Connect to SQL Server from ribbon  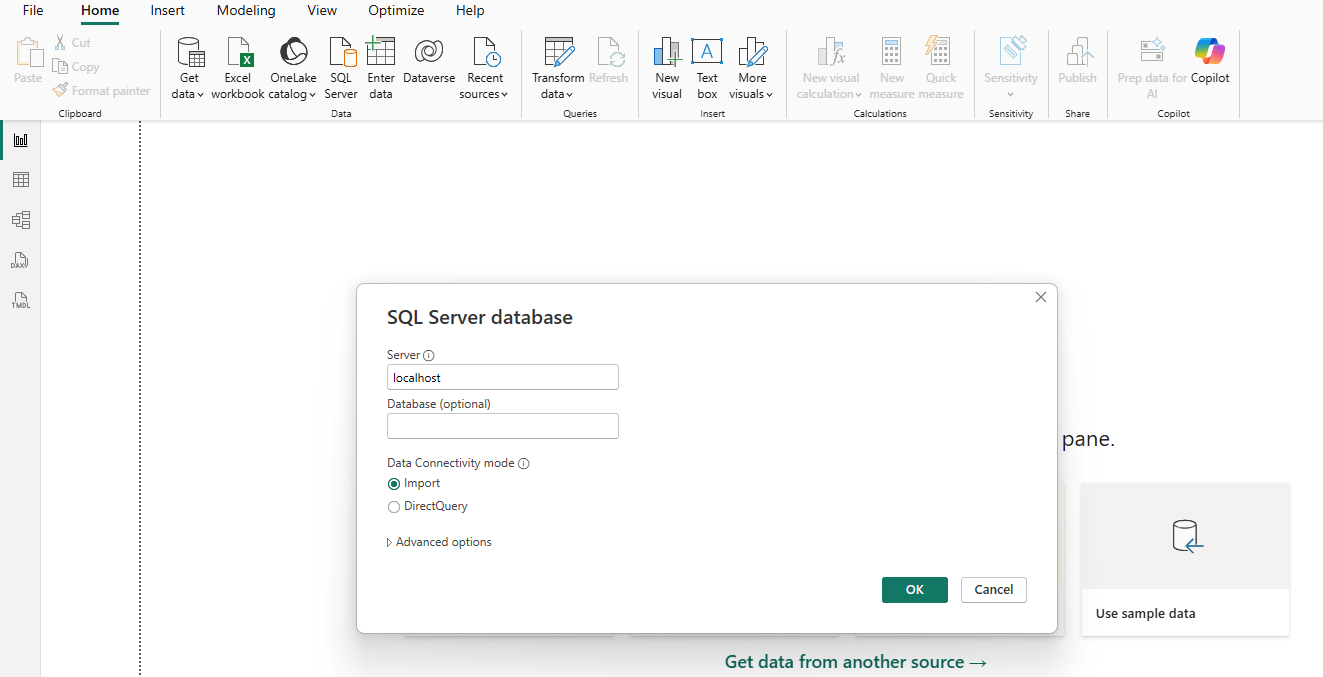[341, 68]
